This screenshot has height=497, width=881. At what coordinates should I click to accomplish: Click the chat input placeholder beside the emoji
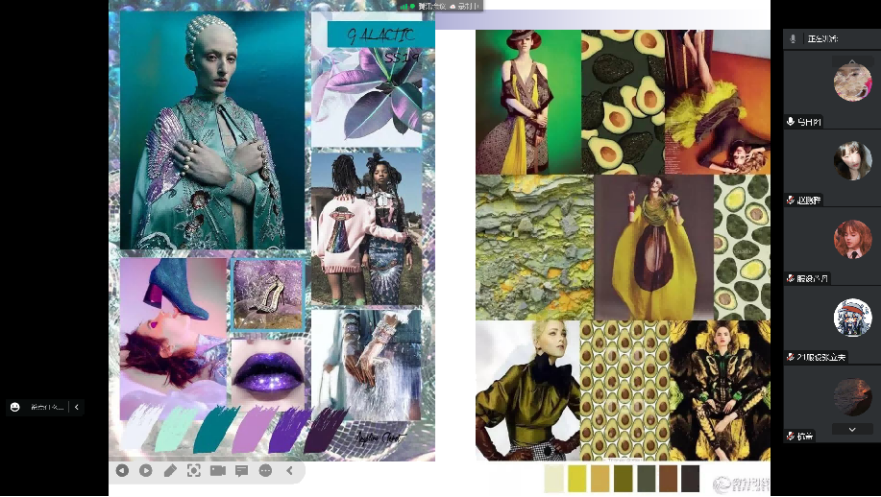[x=47, y=407]
